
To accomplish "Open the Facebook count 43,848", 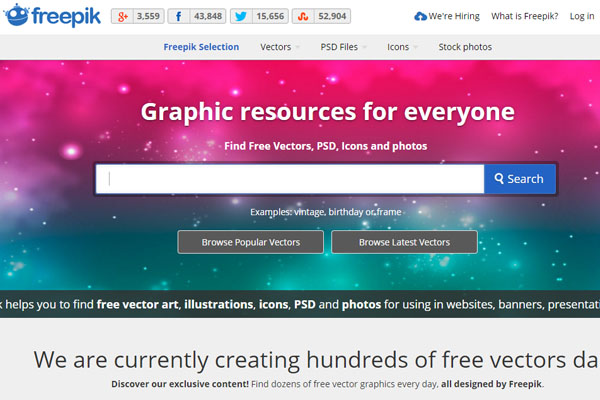I will pos(207,16).
